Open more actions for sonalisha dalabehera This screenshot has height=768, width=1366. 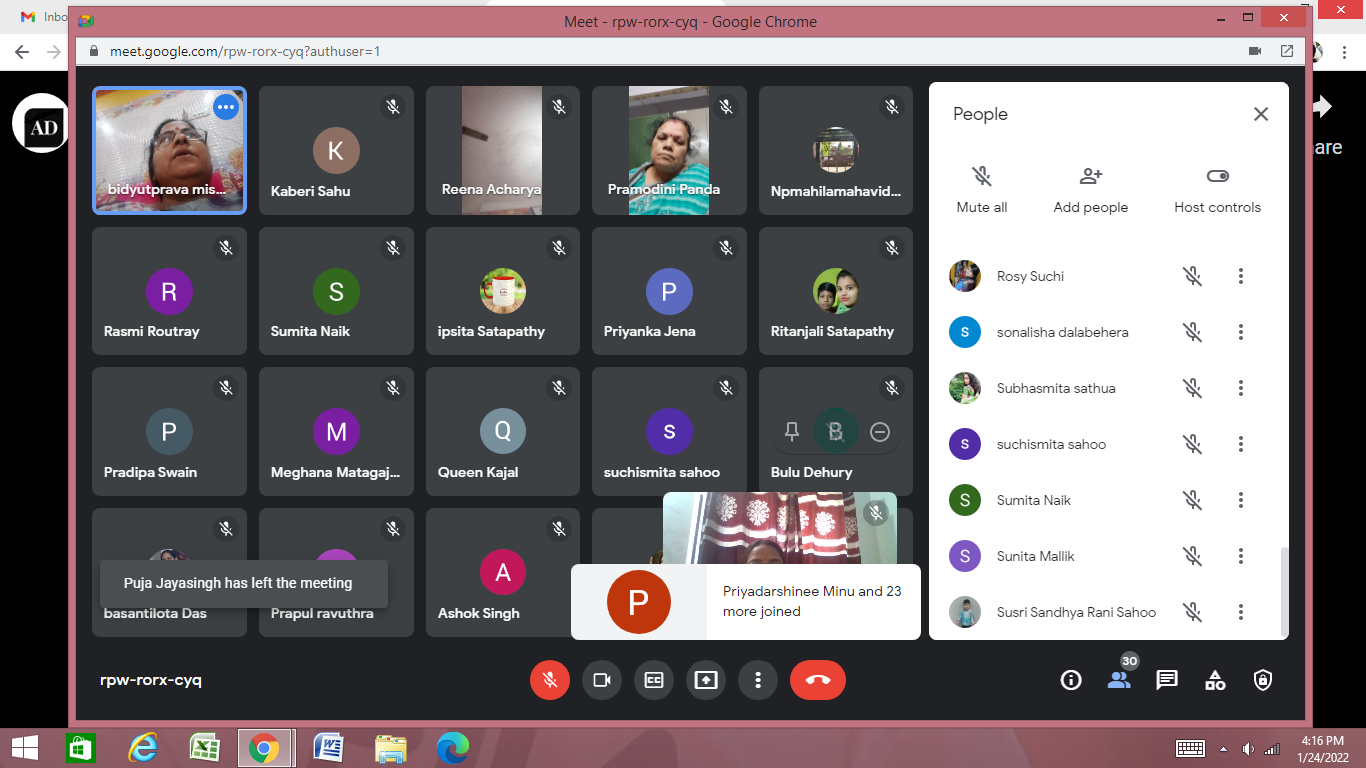pos(1241,332)
